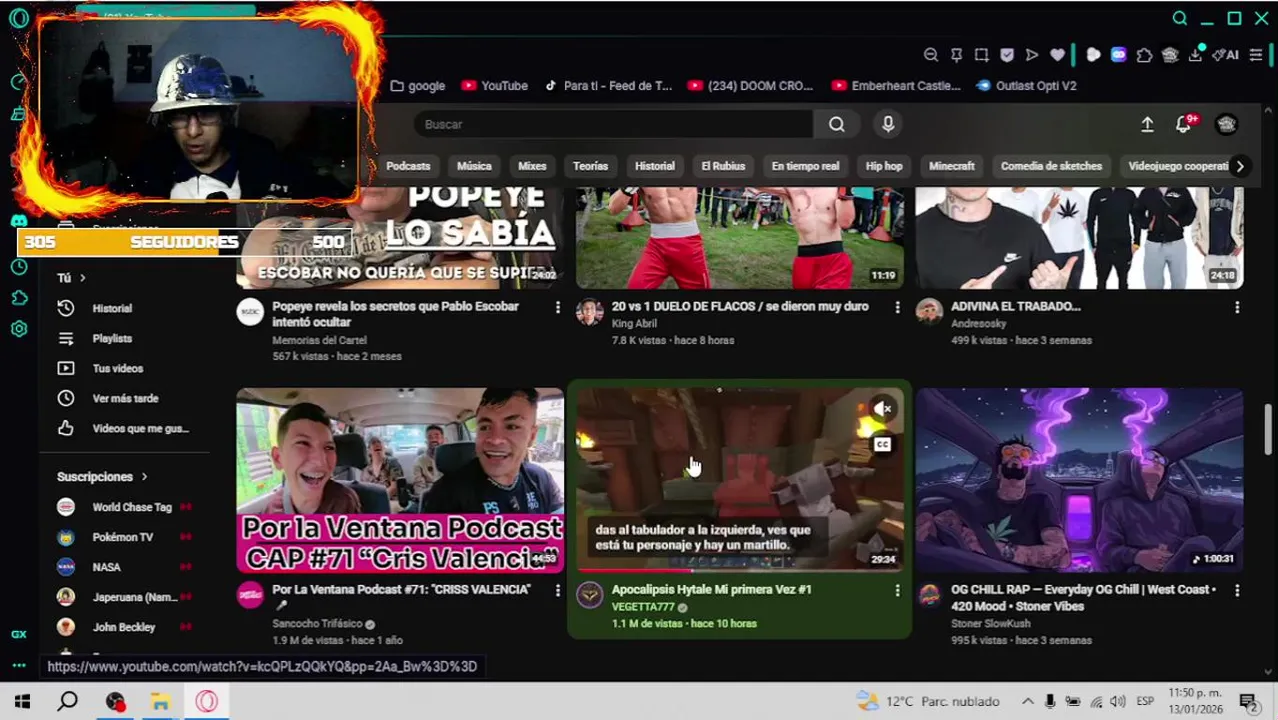Click the page vertical scrollbar thumb
Image resolution: width=1278 pixels, height=720 pixels.
click(1269, 428)
